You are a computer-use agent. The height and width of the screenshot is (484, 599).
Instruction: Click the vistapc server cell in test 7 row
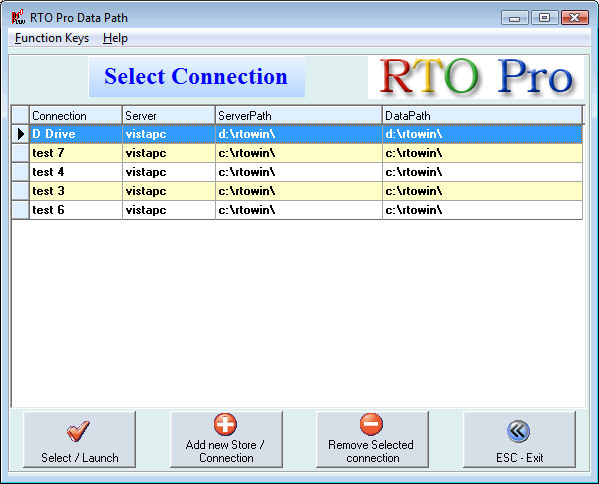point(168,153)
